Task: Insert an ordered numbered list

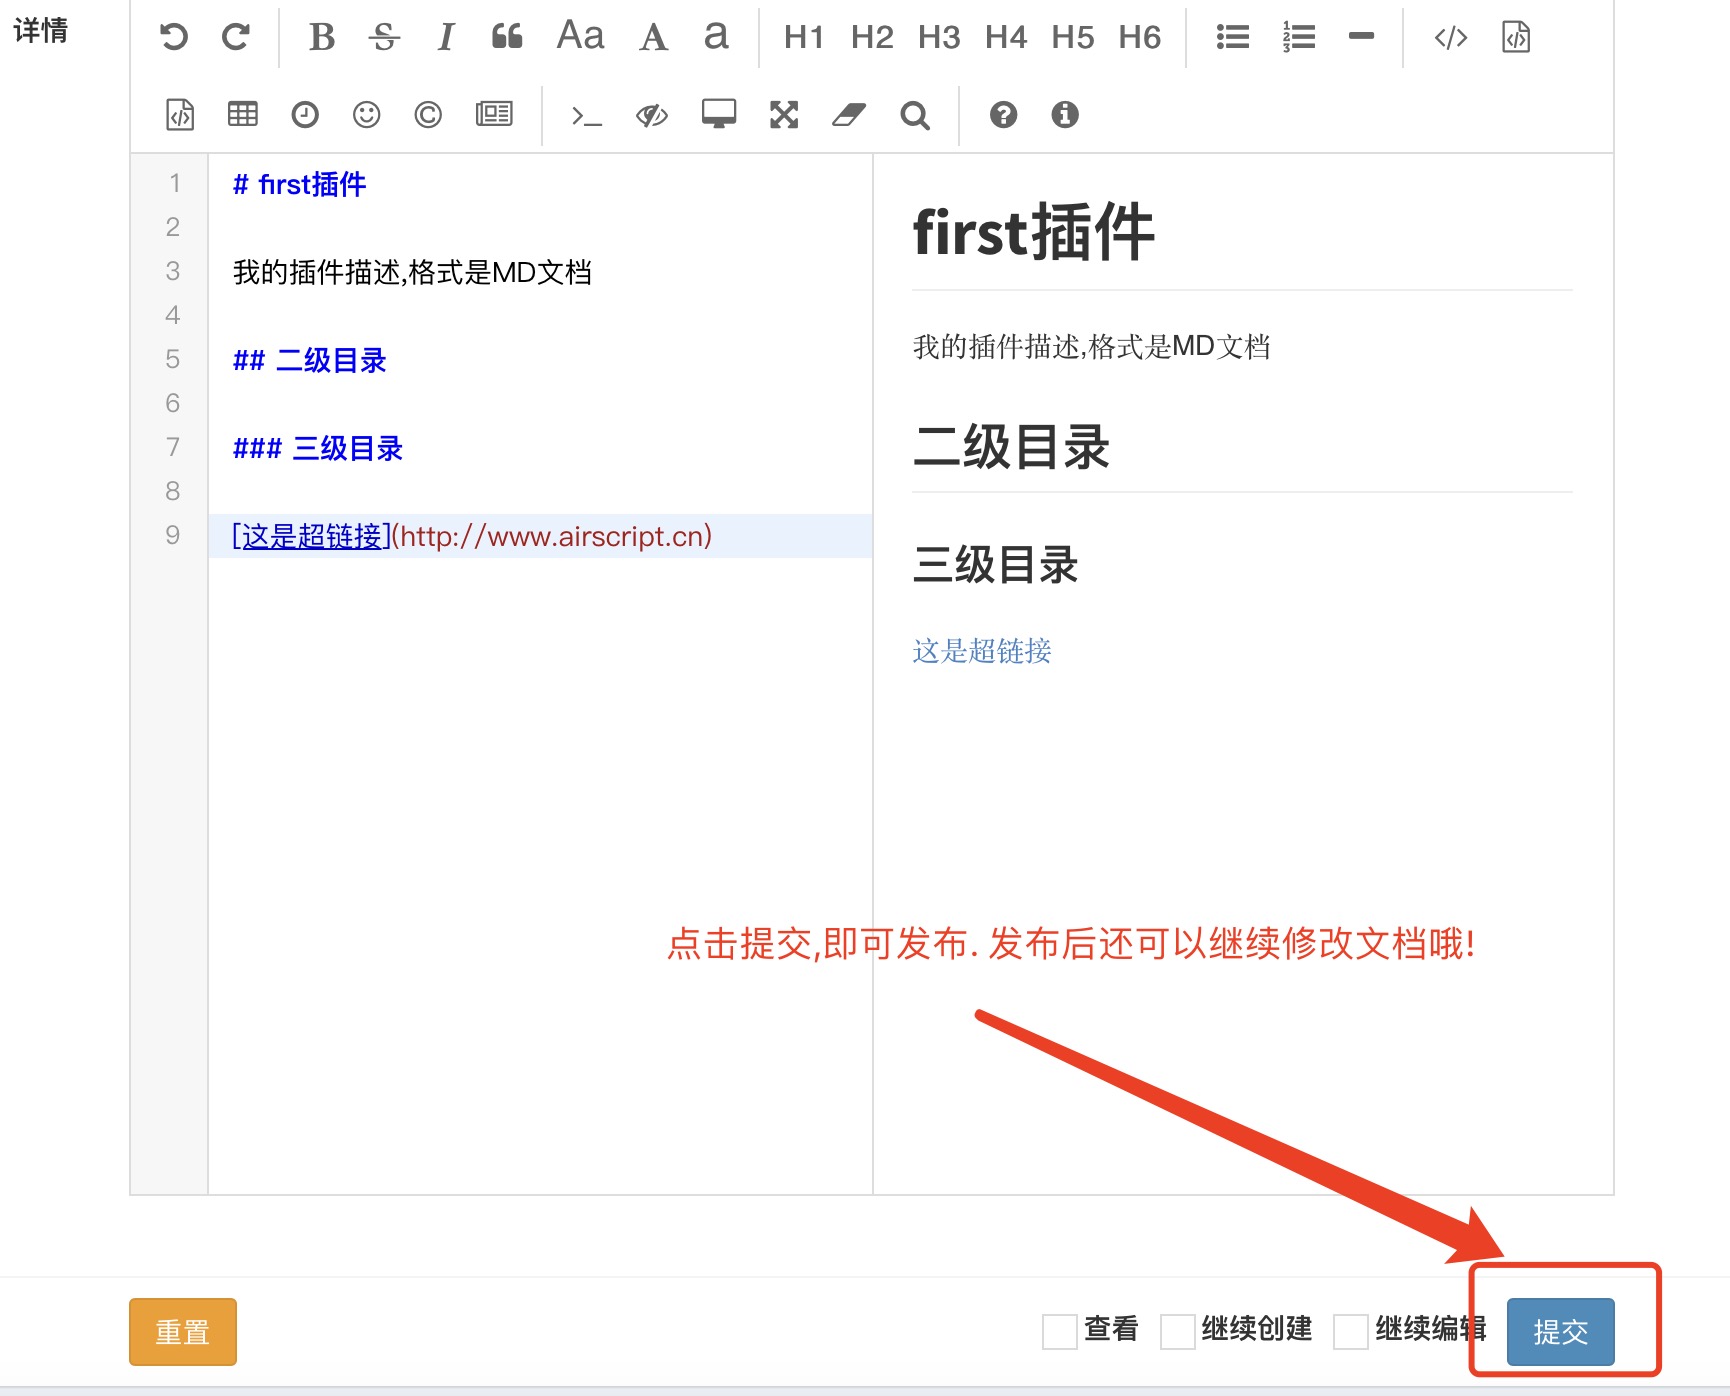Action: 1299,37
